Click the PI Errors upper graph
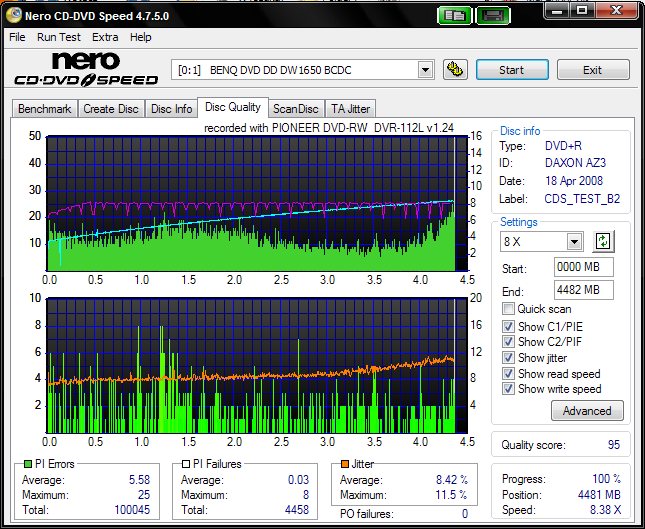Image resolution: width=645 pixels, height=529 pixels. pyautogui.click(x=258, y=203)
